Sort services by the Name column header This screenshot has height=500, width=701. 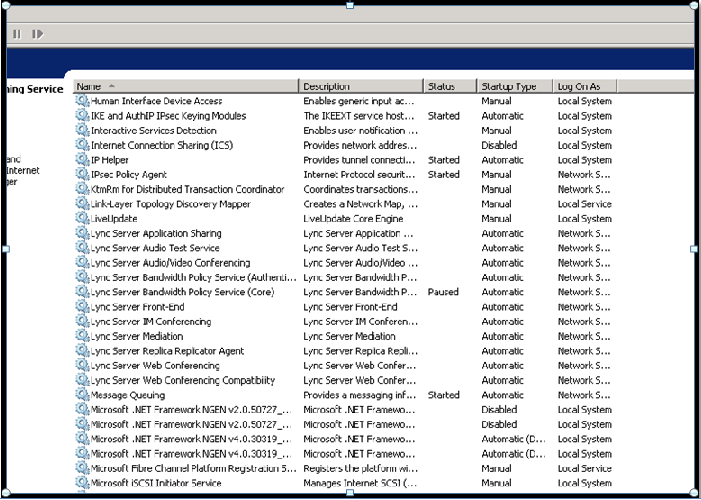[186, 86]
